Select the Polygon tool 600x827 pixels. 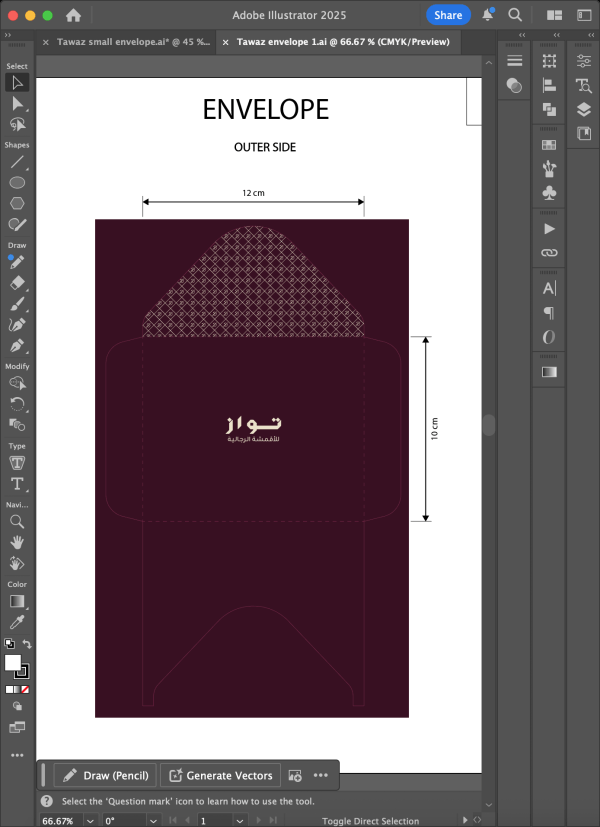(17, 203)
